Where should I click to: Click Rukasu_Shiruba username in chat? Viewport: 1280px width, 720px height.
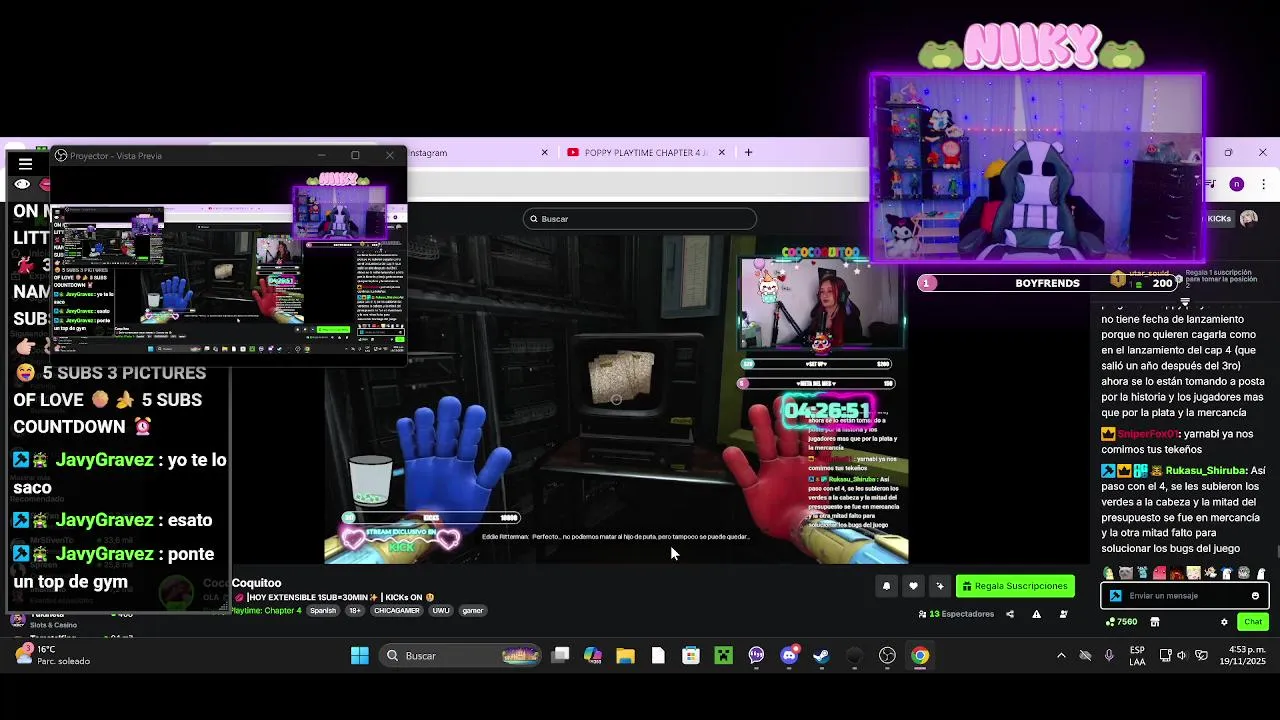pos(1205,471)
